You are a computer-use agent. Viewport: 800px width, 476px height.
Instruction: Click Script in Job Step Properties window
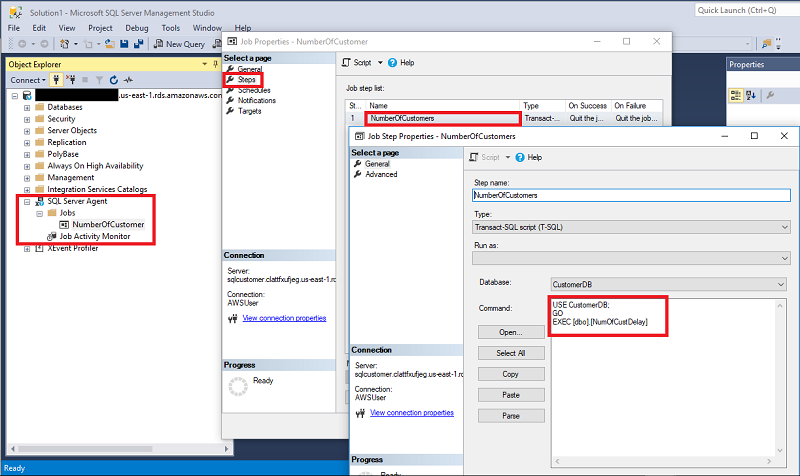point(484,157)
